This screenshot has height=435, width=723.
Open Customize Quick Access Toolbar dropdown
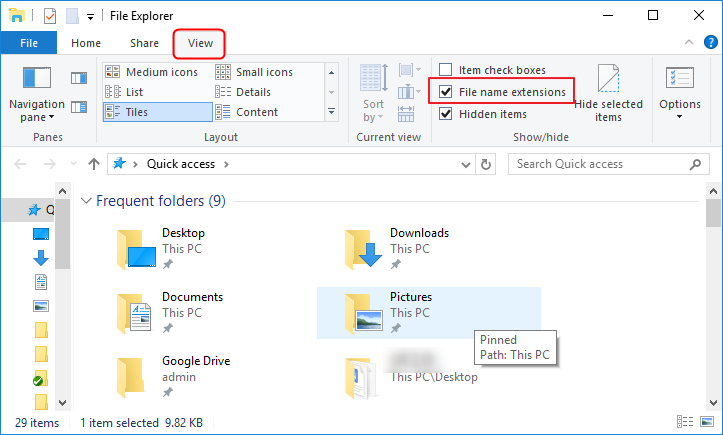[x=90, y=17]
